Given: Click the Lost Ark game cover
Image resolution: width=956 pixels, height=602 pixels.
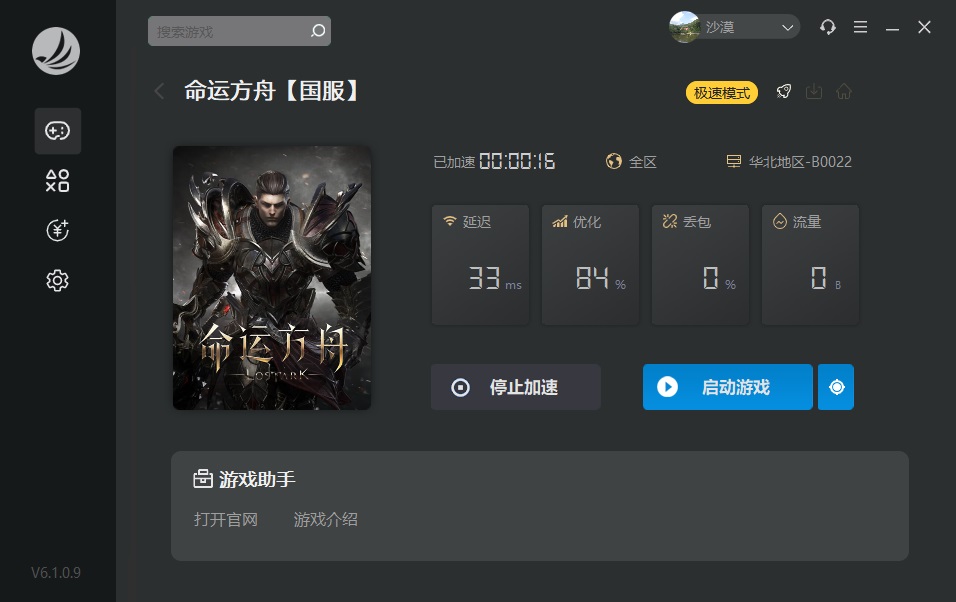Looking at the screenshot, I should point(272,278).
